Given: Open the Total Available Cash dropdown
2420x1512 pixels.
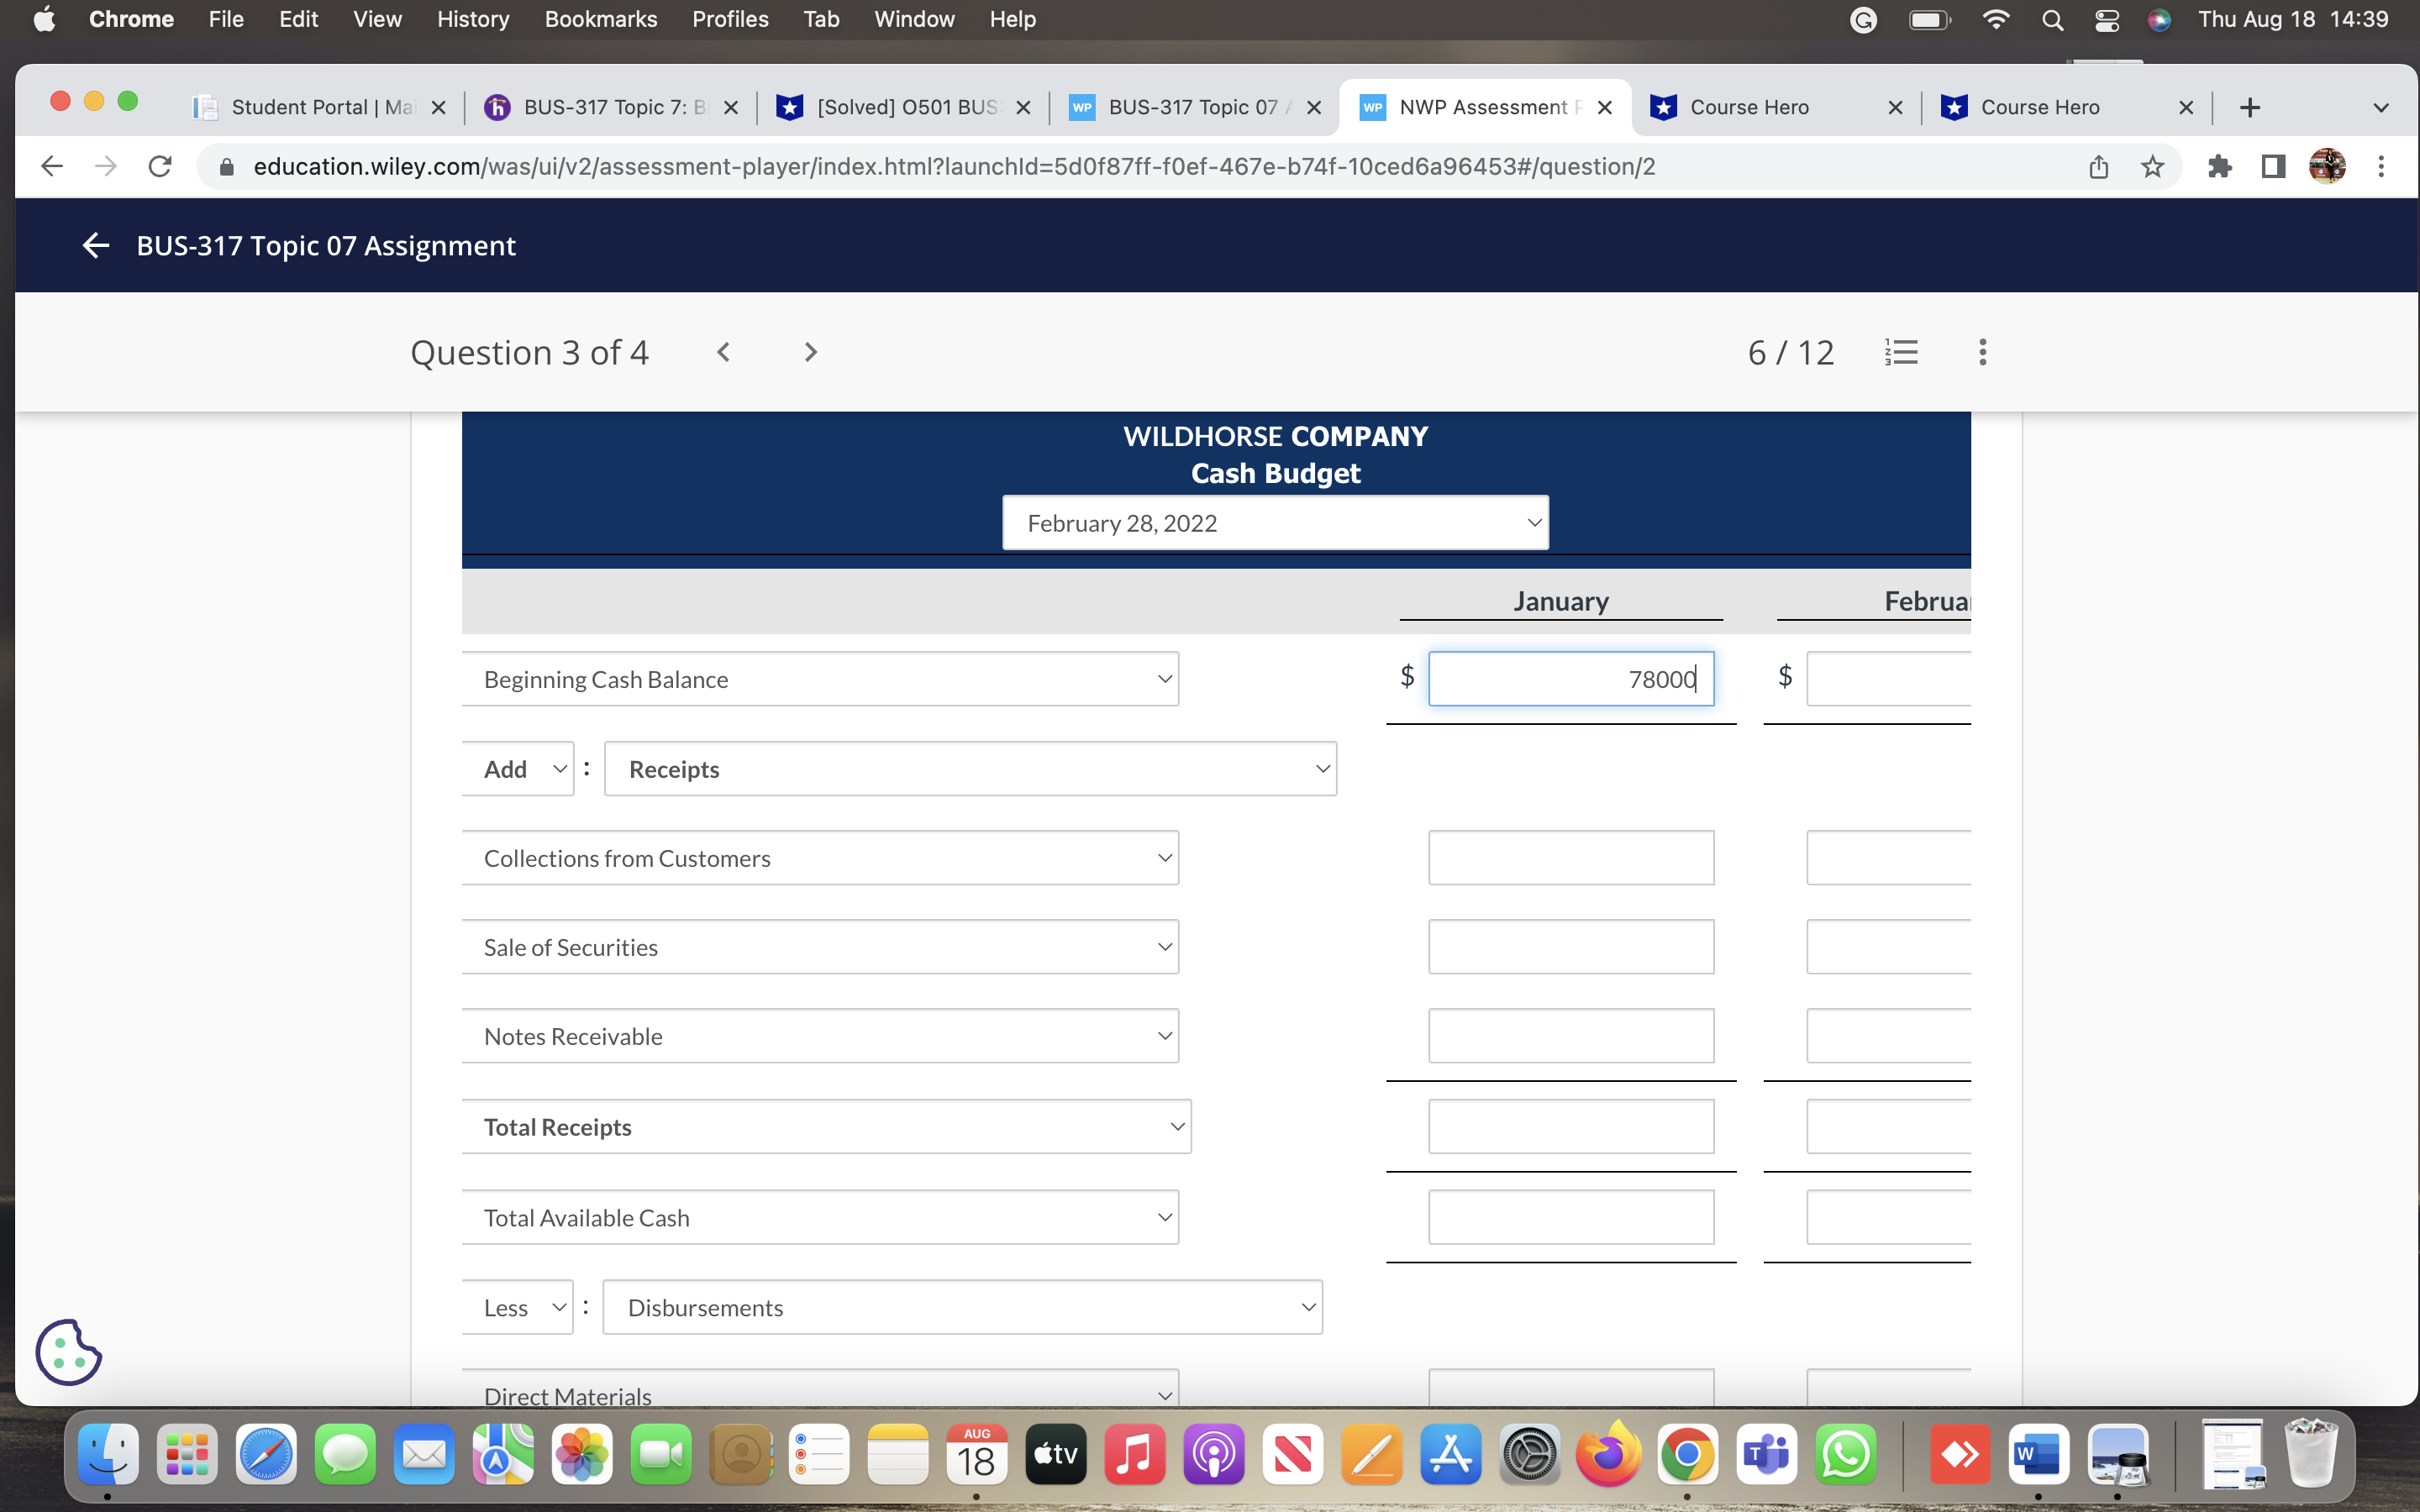Looking at the screenshot, I should (x=820, y=1217).
